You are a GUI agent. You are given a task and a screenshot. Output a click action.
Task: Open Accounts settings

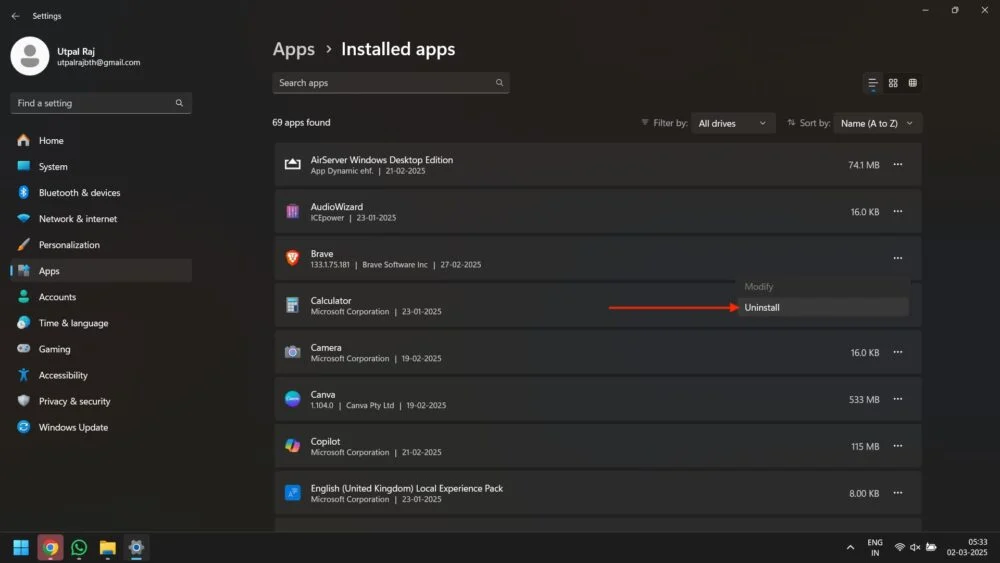point(101,297)
